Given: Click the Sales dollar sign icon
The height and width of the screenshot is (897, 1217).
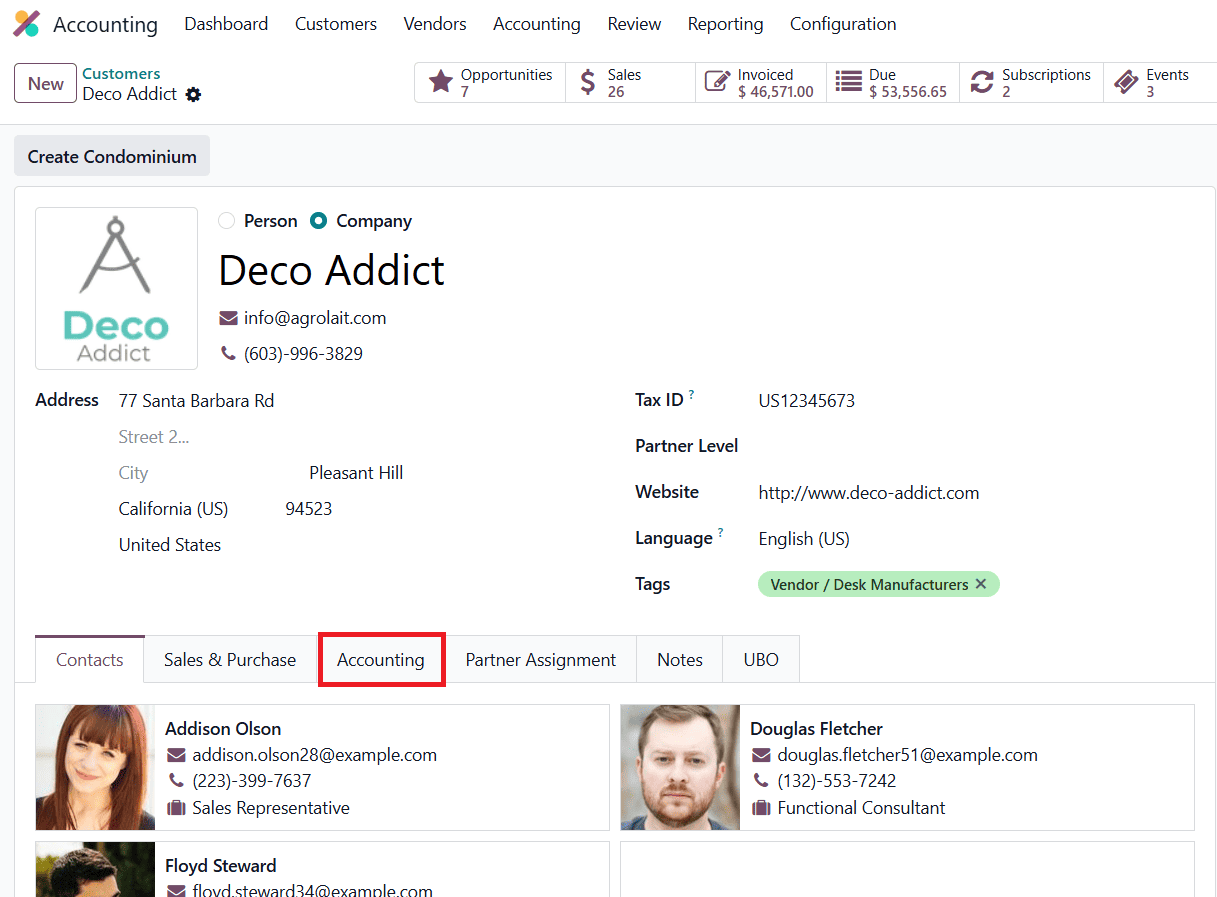Looking at the screenshot, I should pyautogui.click(x=589, y=81).
